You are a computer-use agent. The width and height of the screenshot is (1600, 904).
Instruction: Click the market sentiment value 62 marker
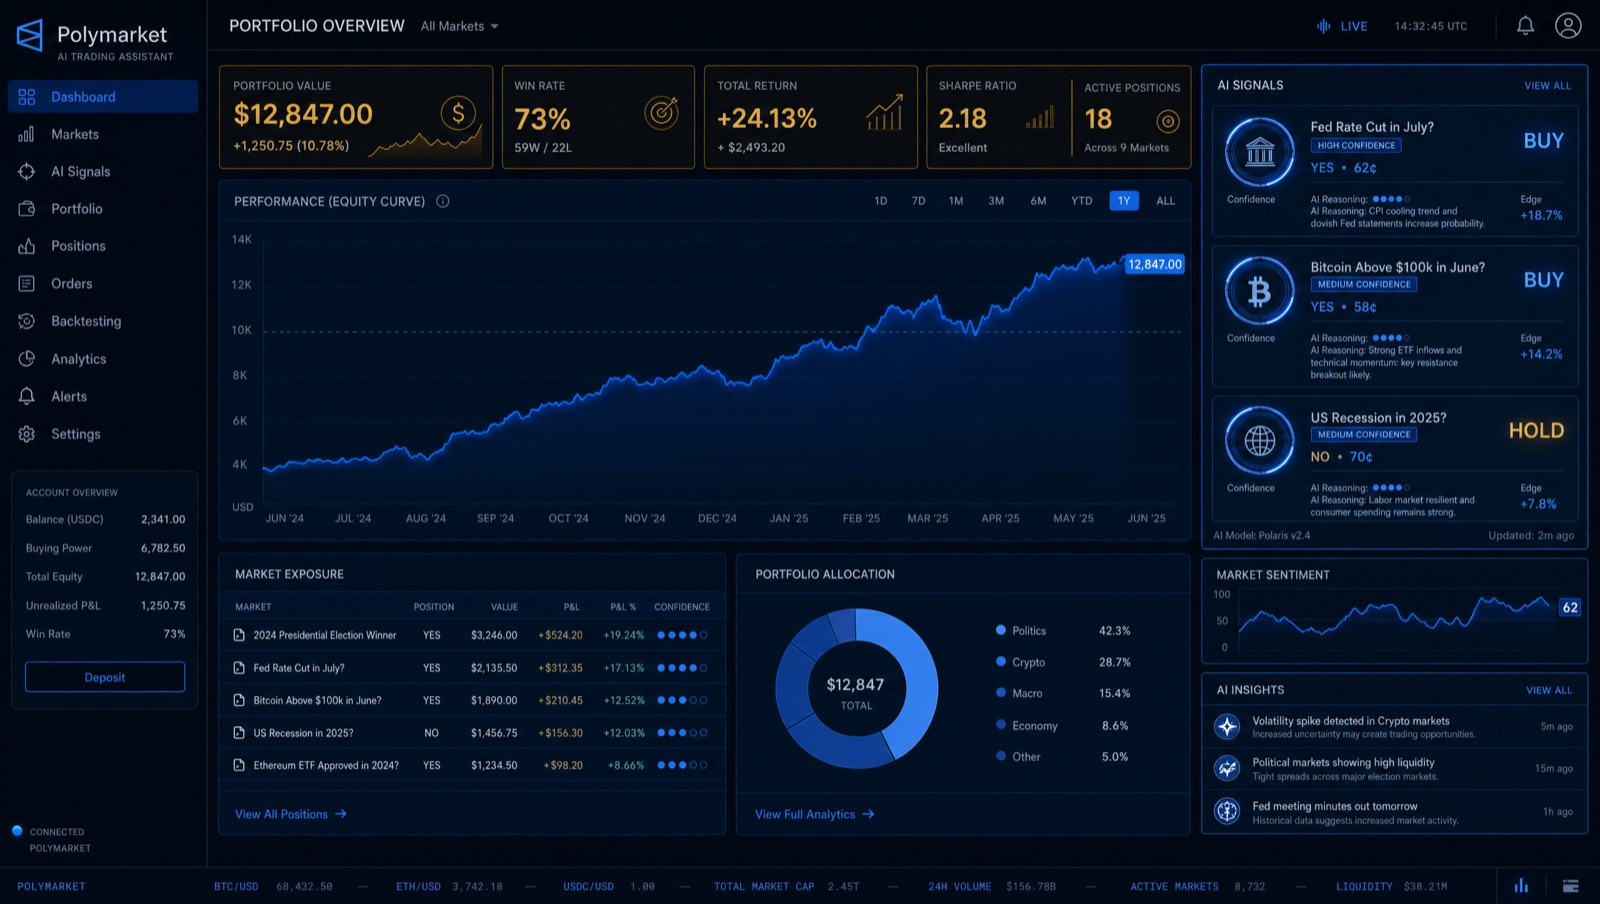coord(1570,607)
